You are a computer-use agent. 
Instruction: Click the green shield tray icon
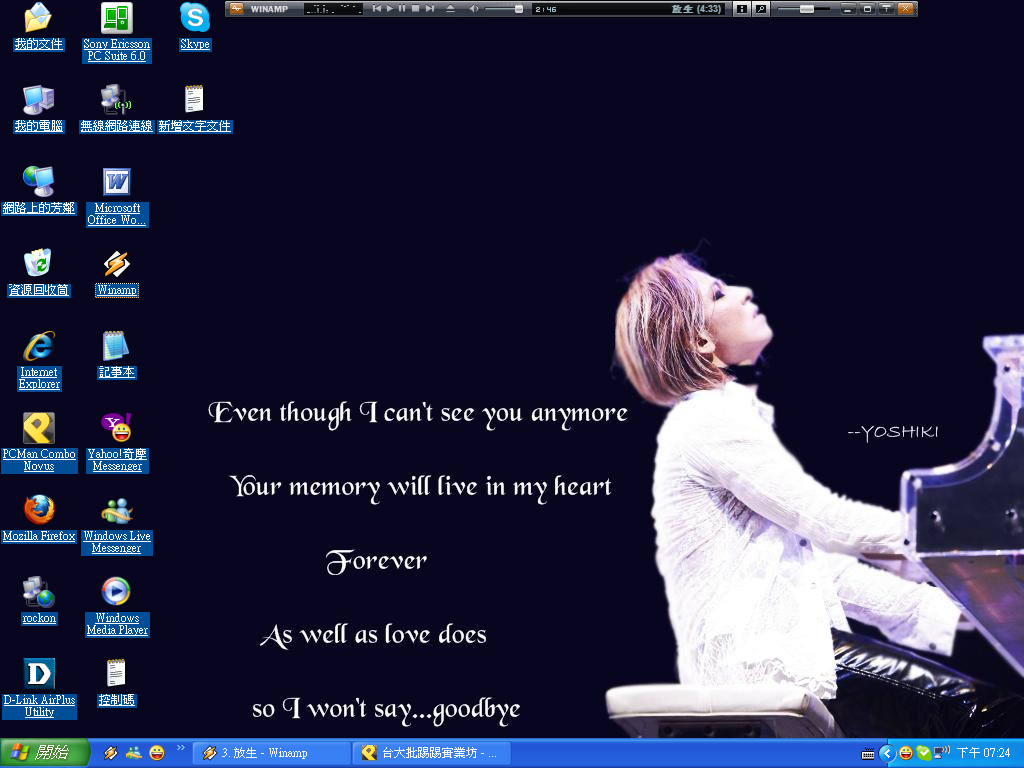pyautogui.click(x=923, y=753)
